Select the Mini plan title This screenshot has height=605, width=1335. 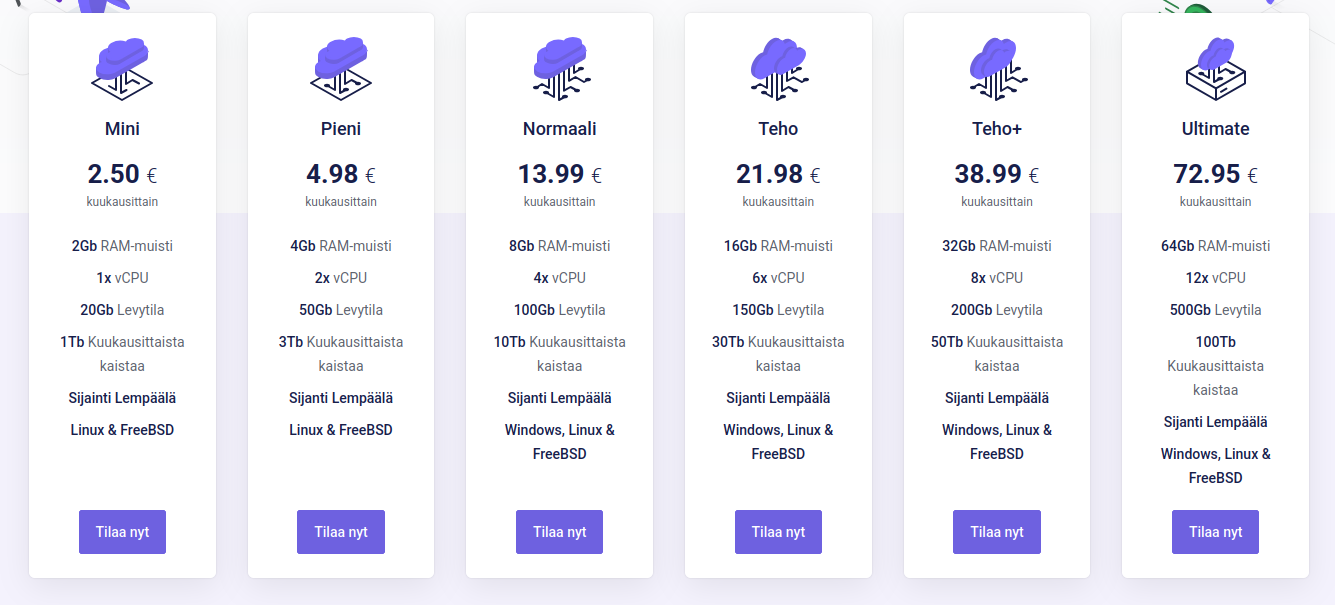click(122, 129)
